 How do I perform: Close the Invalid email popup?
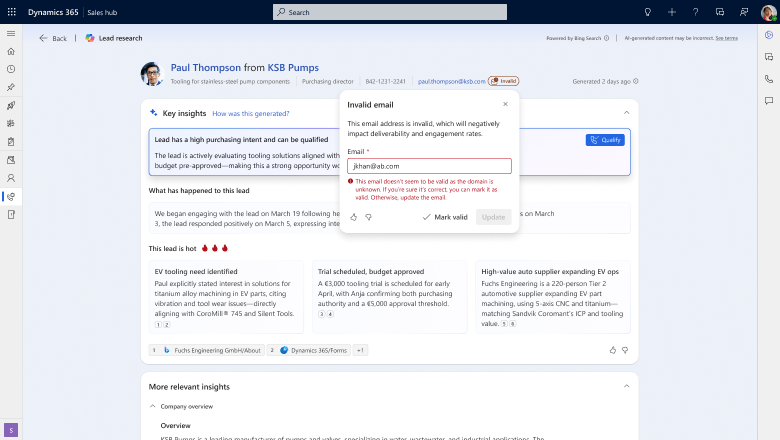505,103
